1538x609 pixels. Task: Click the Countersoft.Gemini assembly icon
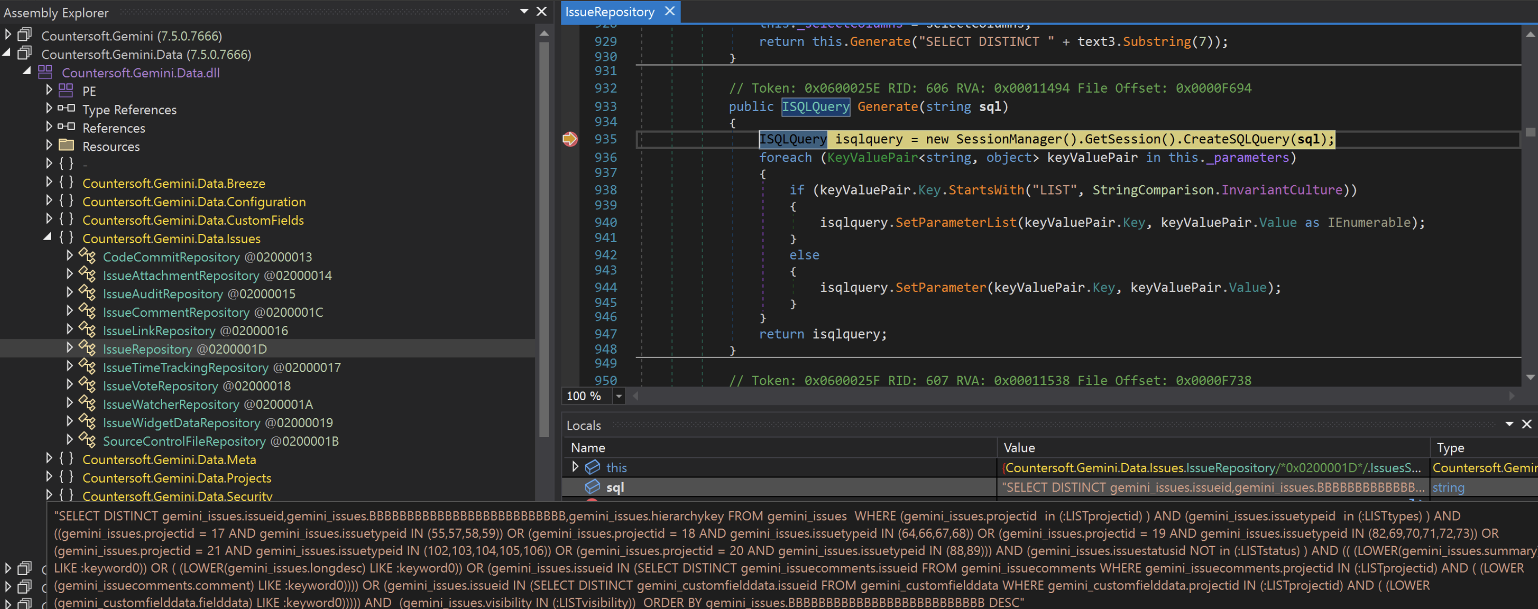tap(25, 36)
